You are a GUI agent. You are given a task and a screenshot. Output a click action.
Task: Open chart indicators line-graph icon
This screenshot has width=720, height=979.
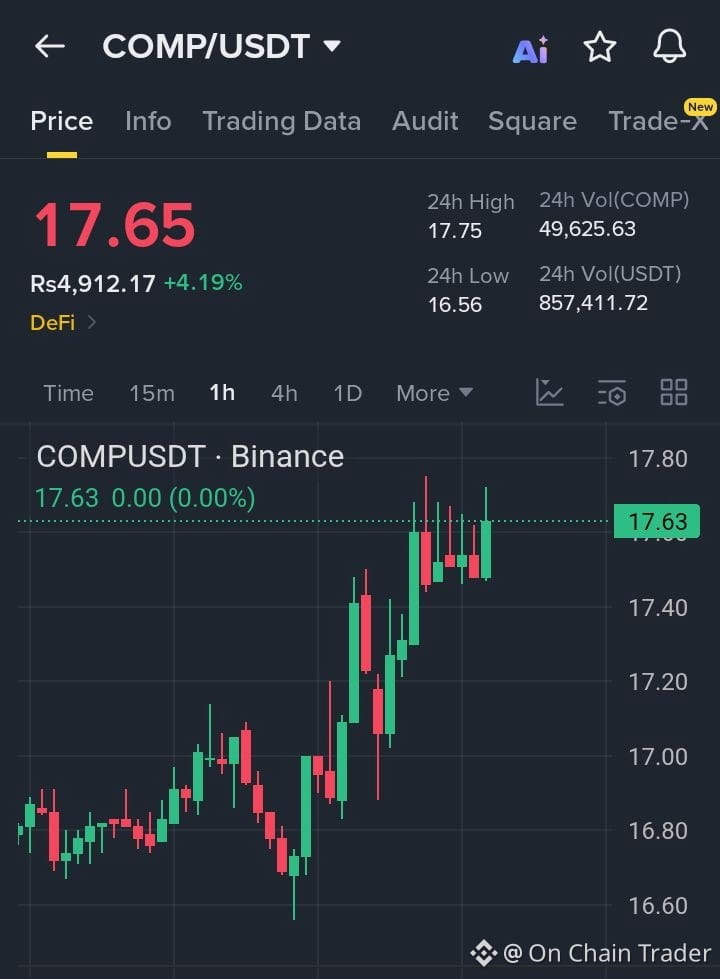pos(550,393)
